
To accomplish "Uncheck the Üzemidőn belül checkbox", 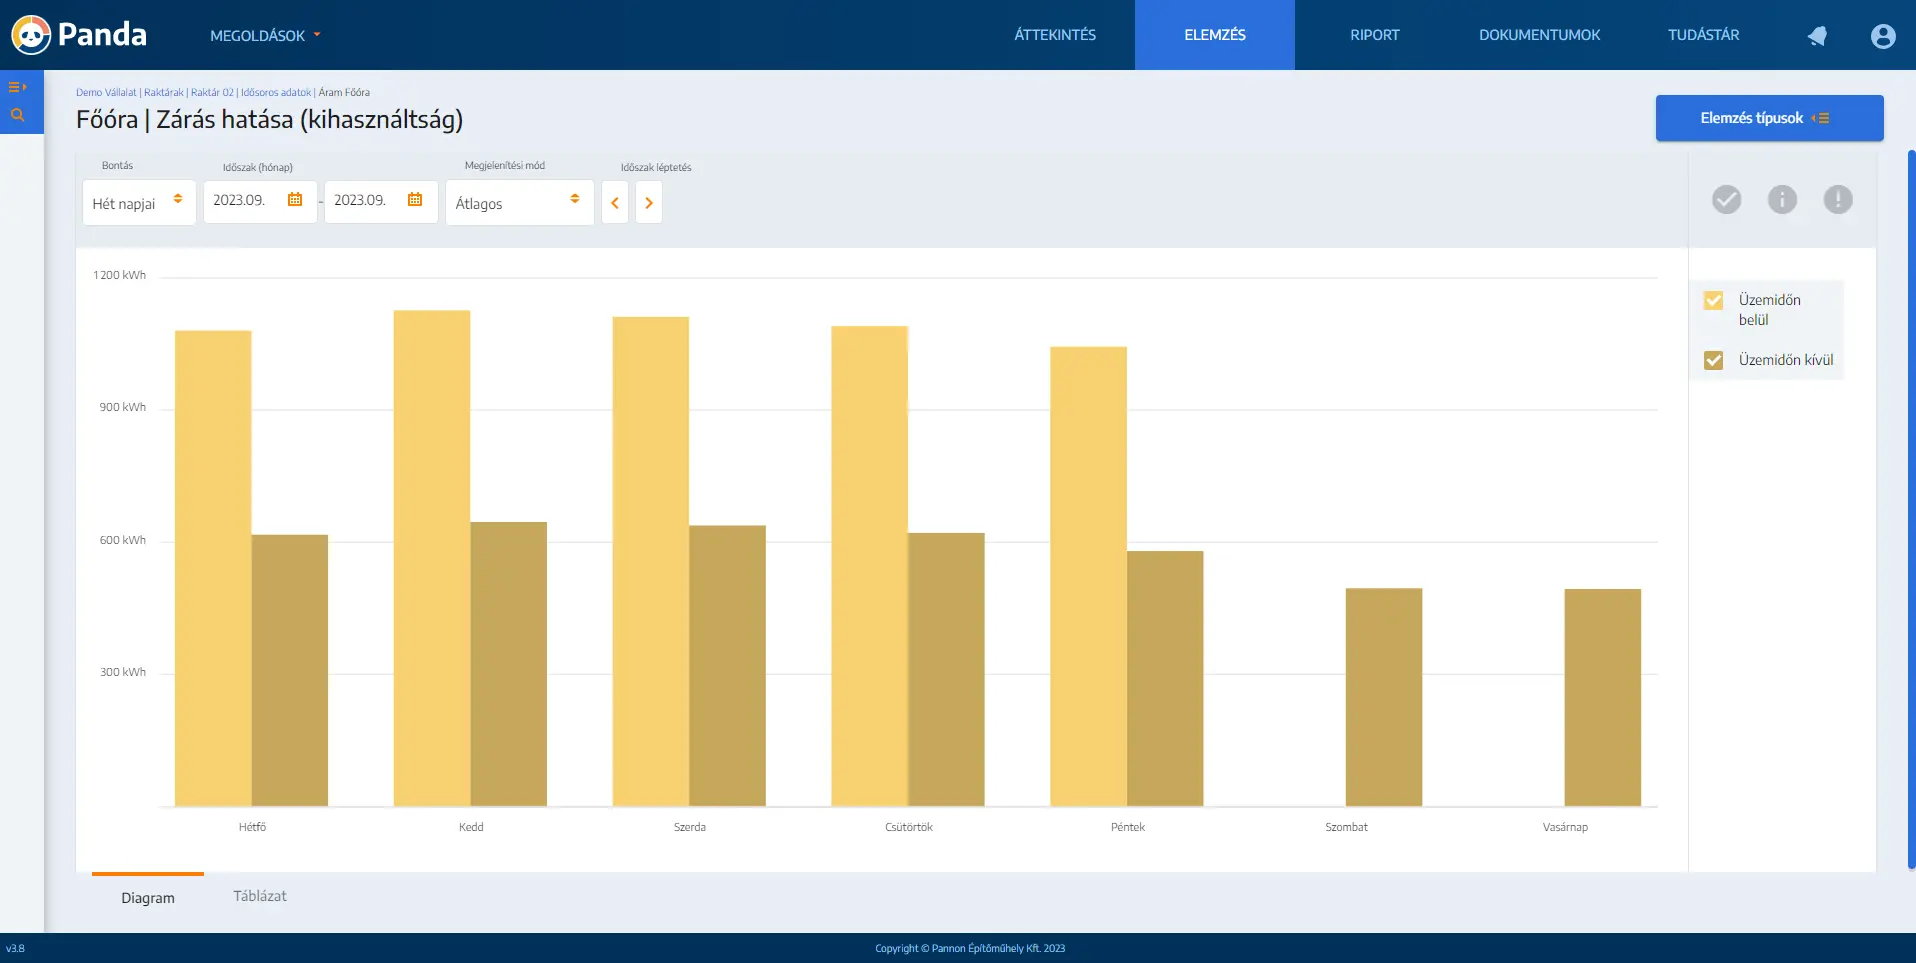I will point(1713,300).
